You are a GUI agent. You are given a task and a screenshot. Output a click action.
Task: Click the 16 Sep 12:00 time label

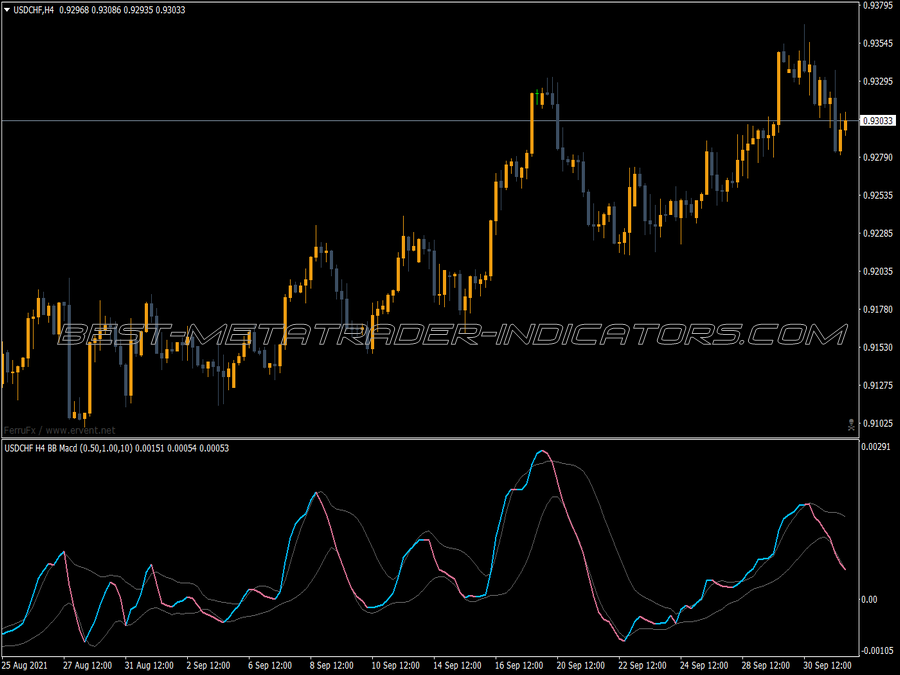(x=519, y=666)
